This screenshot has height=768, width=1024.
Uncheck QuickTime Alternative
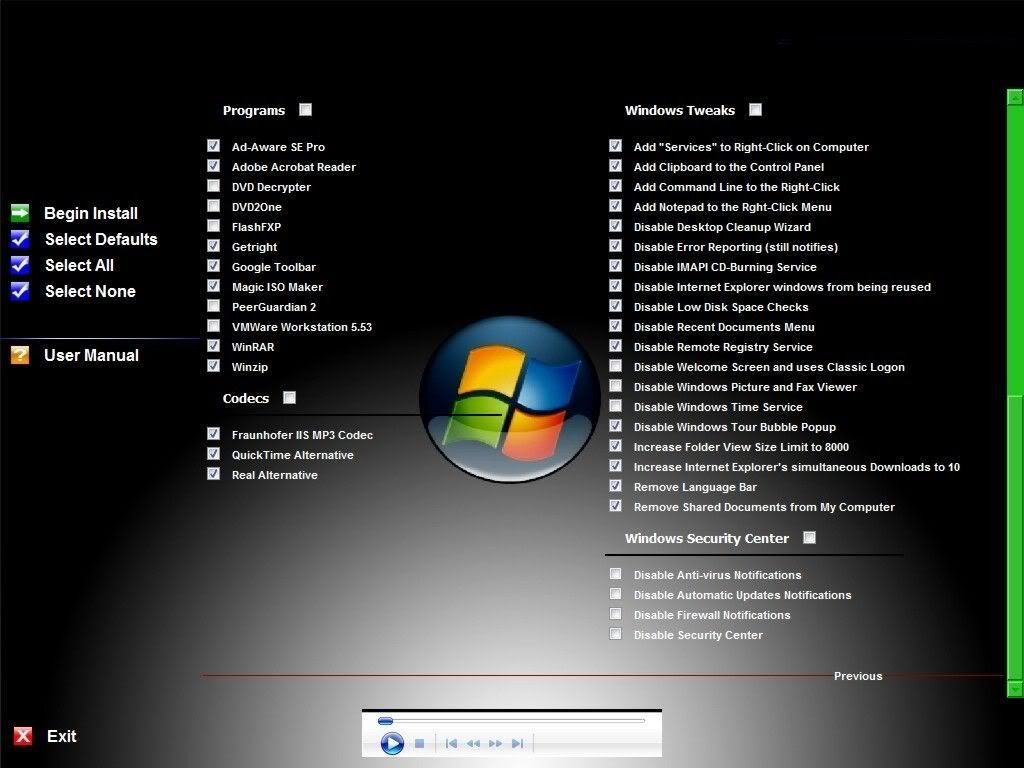[x=214, y=454]
